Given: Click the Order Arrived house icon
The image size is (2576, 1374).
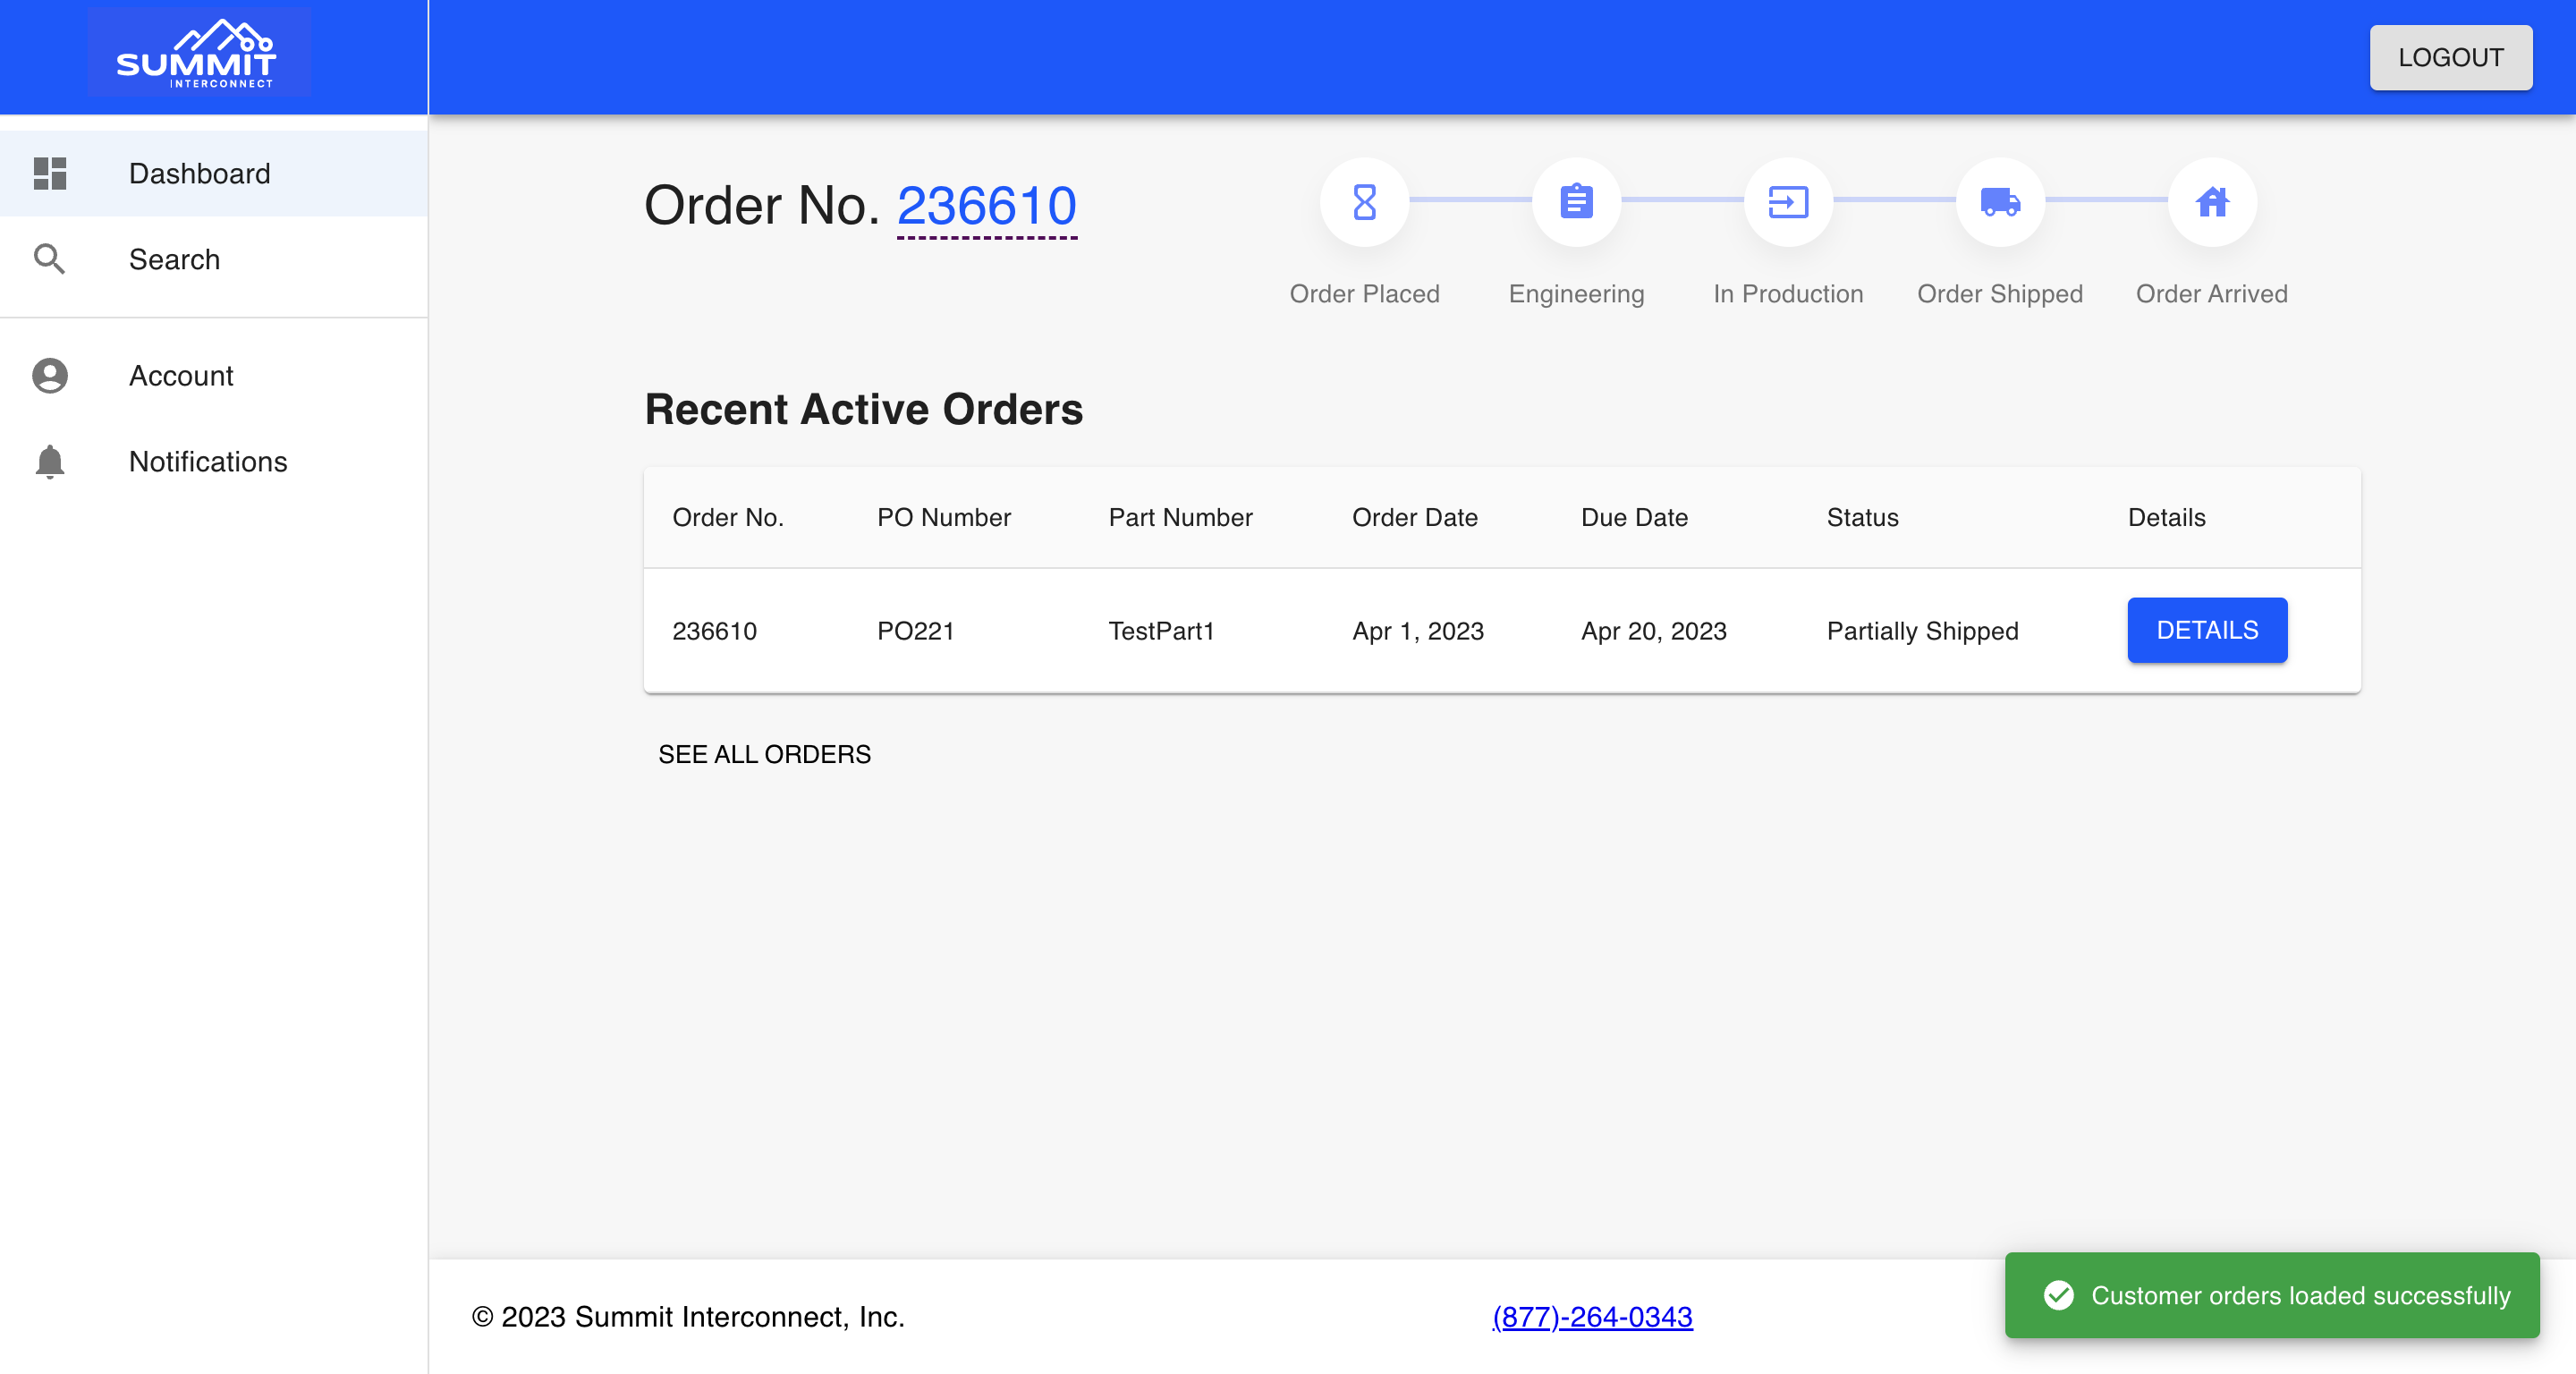Looking at the screenshot, I should point(2212,202).
